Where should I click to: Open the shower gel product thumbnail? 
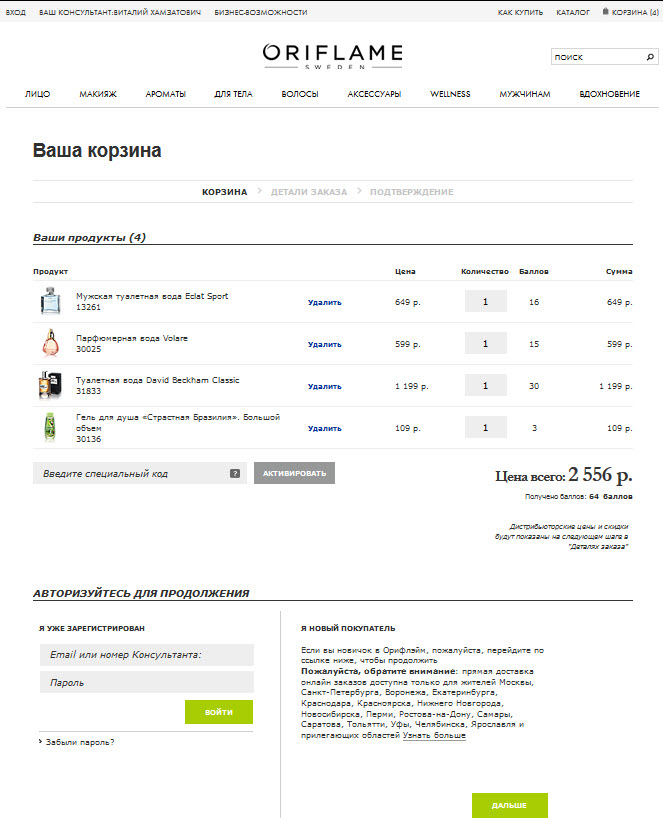(50, 427)
